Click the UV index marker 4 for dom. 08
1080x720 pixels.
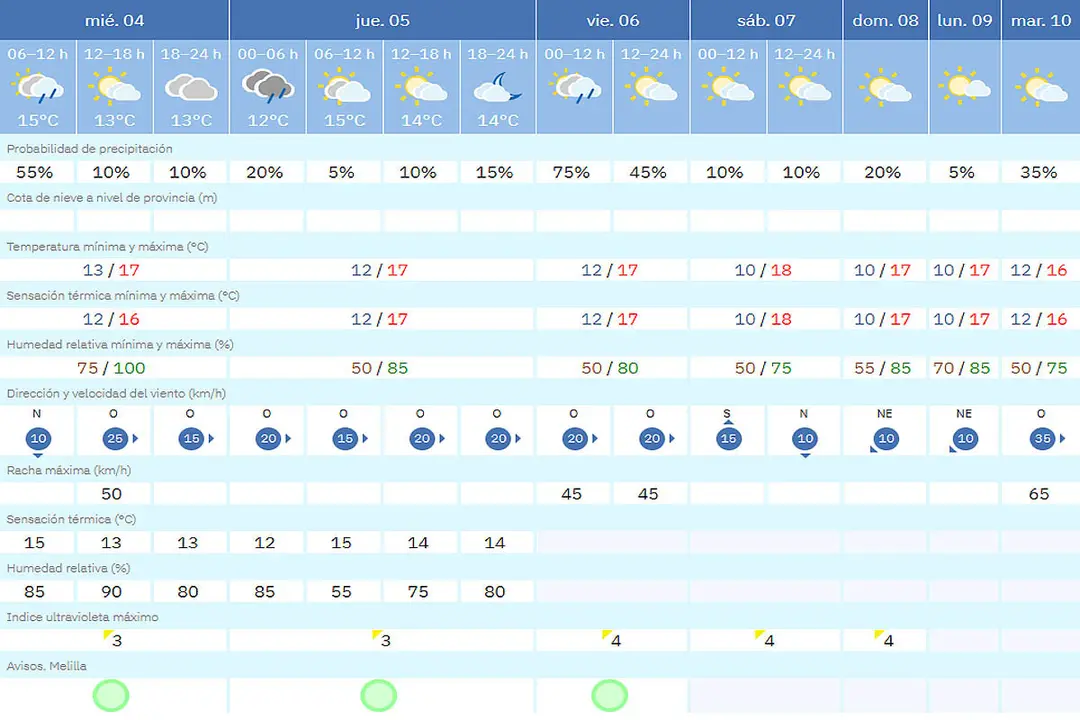[x=884, y=639]
